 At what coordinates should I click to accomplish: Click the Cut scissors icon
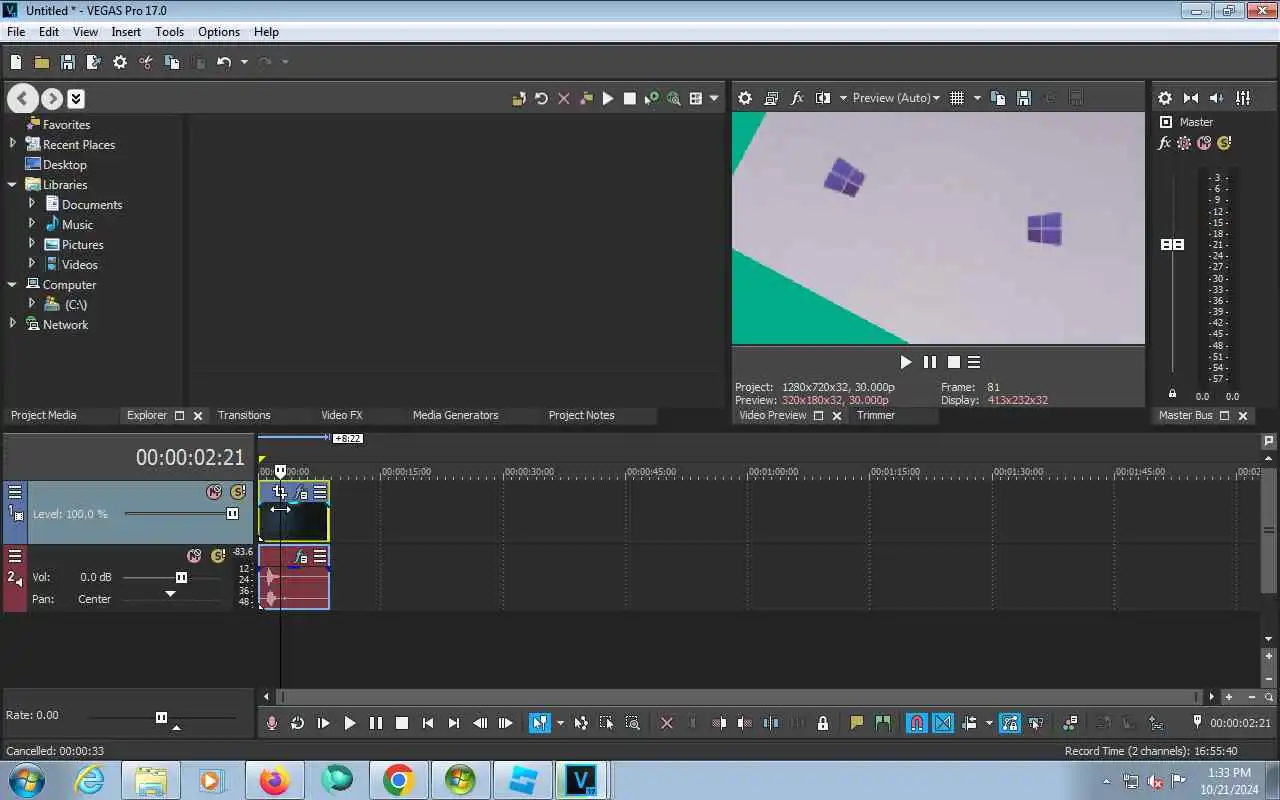point(146,62)
